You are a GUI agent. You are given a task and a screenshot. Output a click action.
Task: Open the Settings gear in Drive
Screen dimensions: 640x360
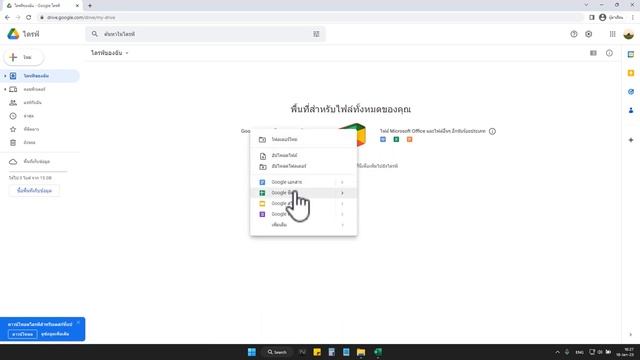click(x=589, y=34)
